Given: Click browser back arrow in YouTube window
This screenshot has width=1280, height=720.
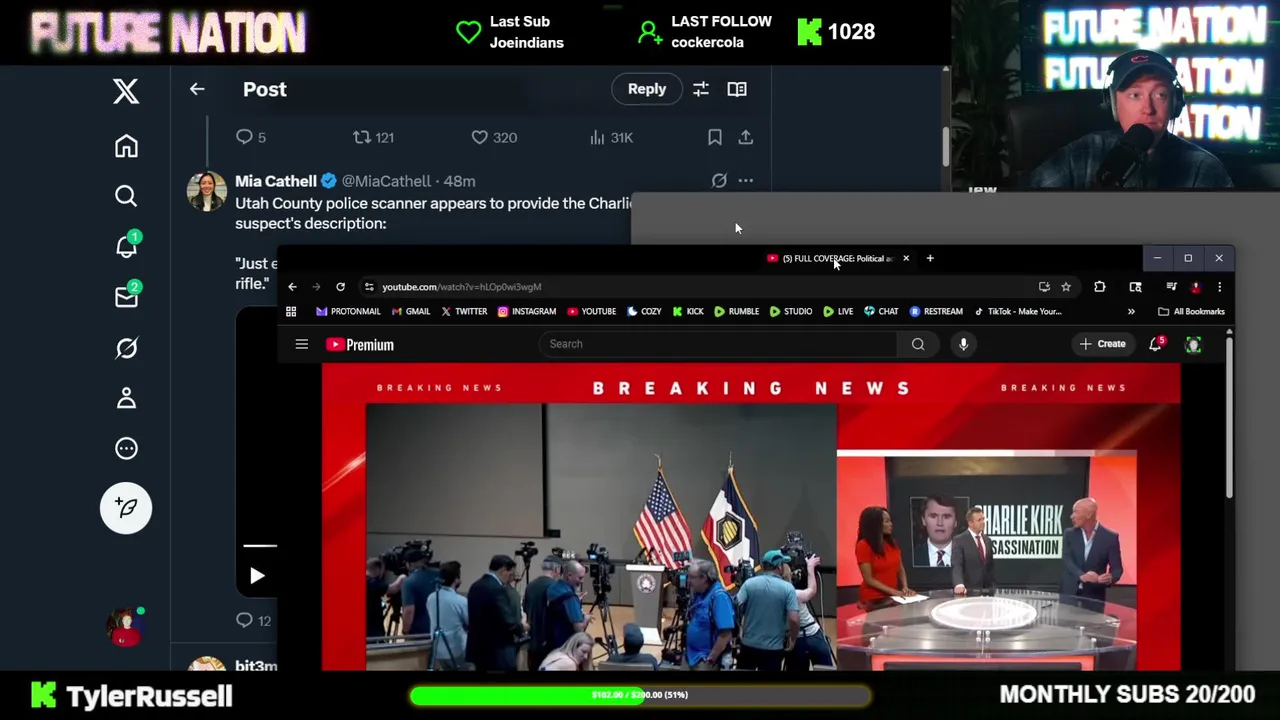Looking at the screenshot, I should pyautogui.click(x=292, y=287).
